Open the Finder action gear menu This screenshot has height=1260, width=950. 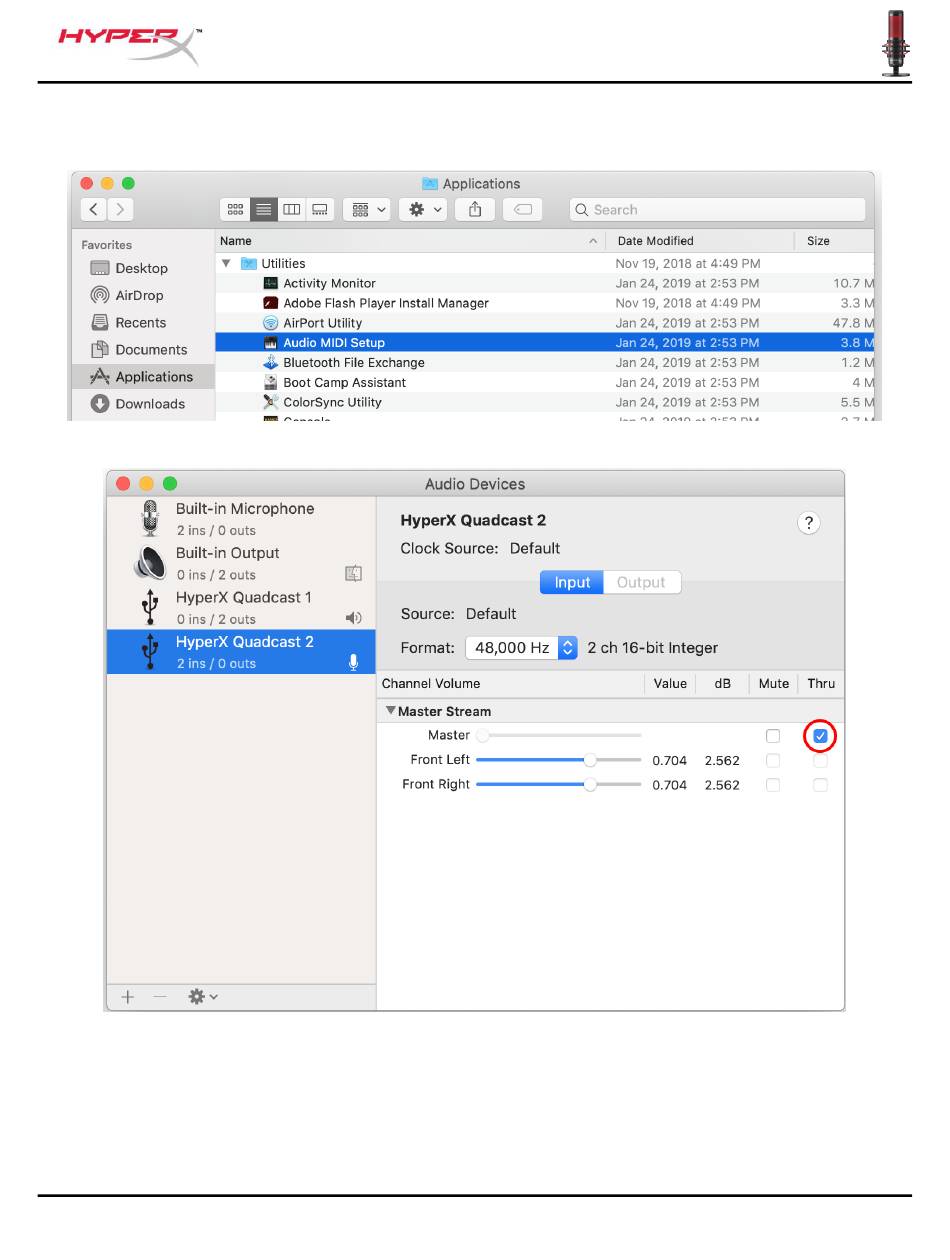[422, 209]
